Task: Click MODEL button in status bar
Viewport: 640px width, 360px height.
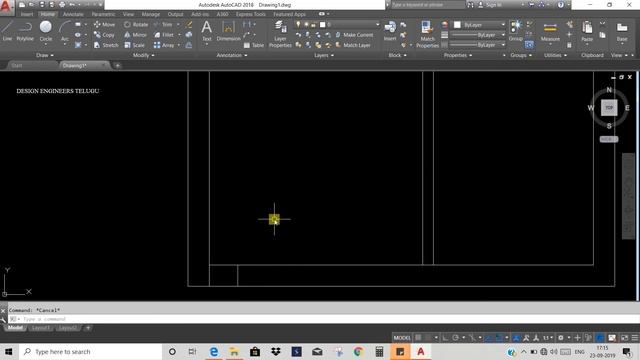Action: pyautogui.click(x=402, y=338)
